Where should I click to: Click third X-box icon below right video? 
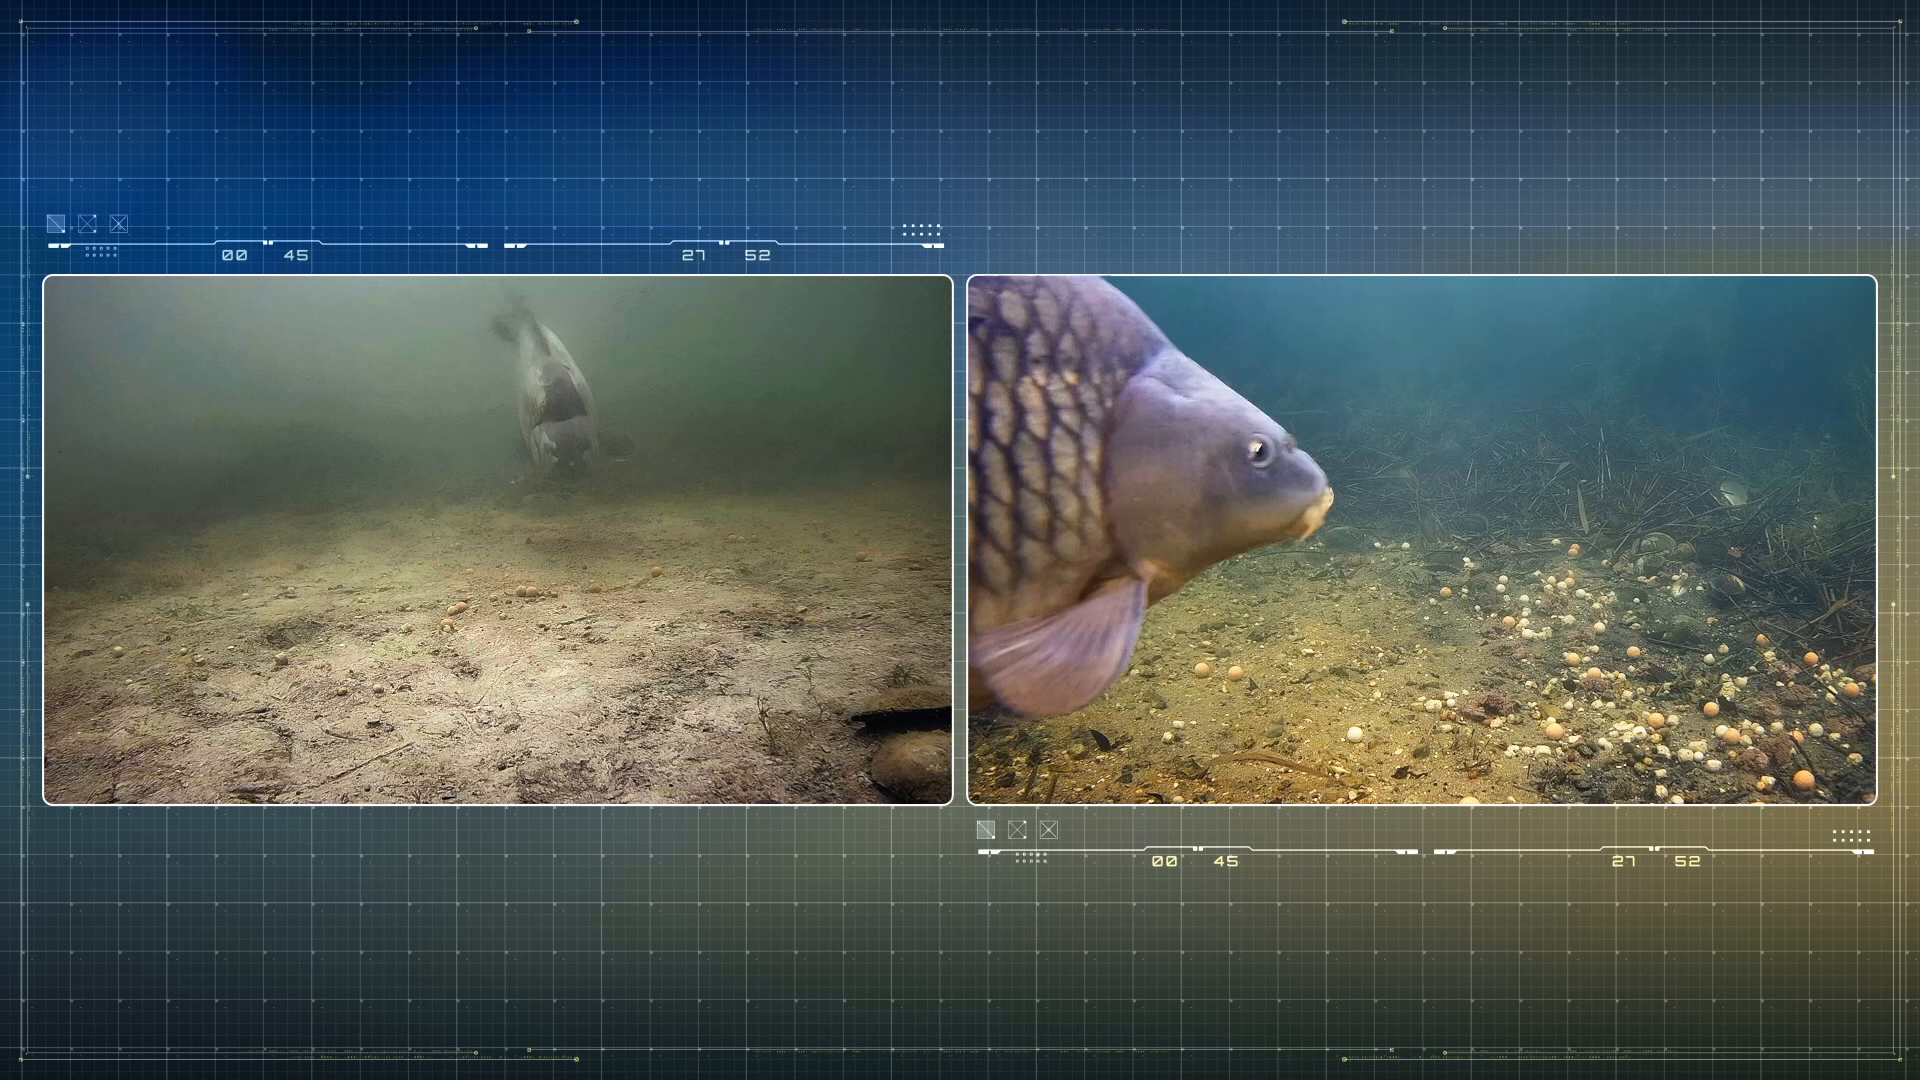(x=1048, y=830)
